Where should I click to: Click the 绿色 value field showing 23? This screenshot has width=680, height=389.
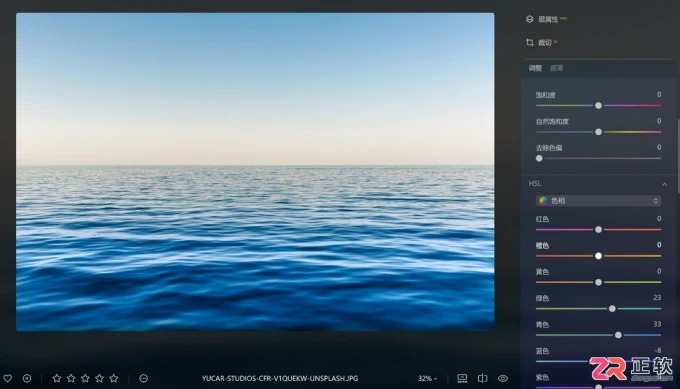(657, 297)
